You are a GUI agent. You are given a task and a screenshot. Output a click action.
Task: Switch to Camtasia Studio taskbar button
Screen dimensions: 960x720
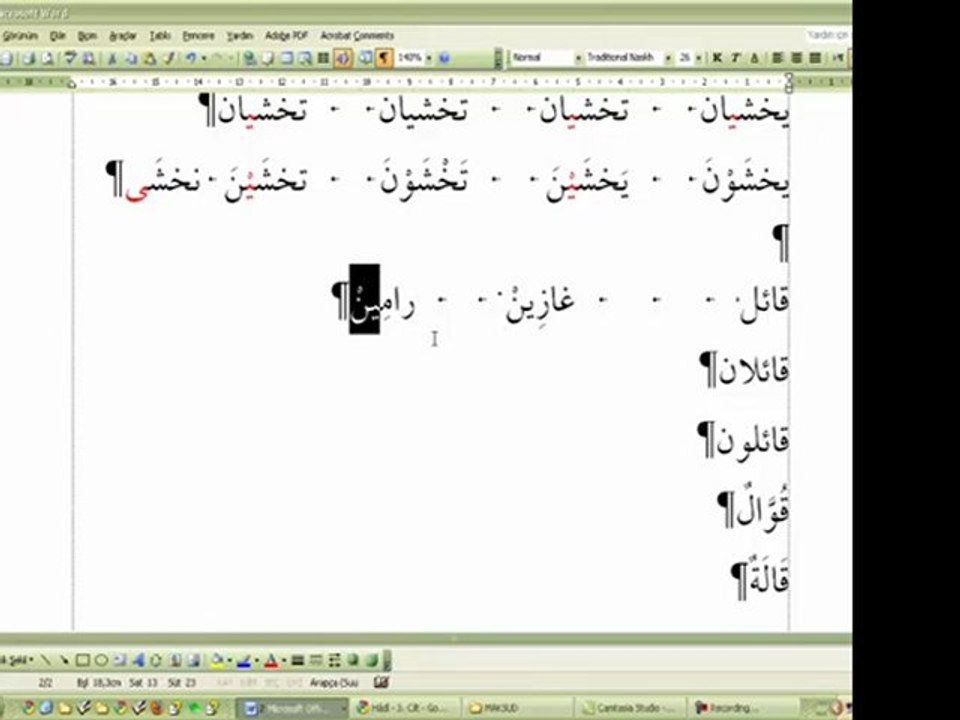coord(631,708)
